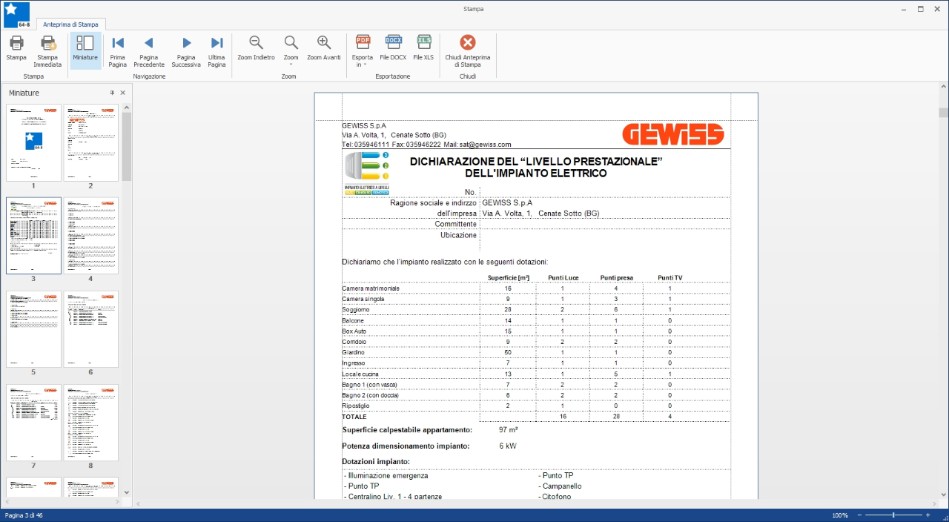Viewport: 949px width, 522px height.
Task: Click the impianto elettrico level badge image
Action: click(367, 173)
